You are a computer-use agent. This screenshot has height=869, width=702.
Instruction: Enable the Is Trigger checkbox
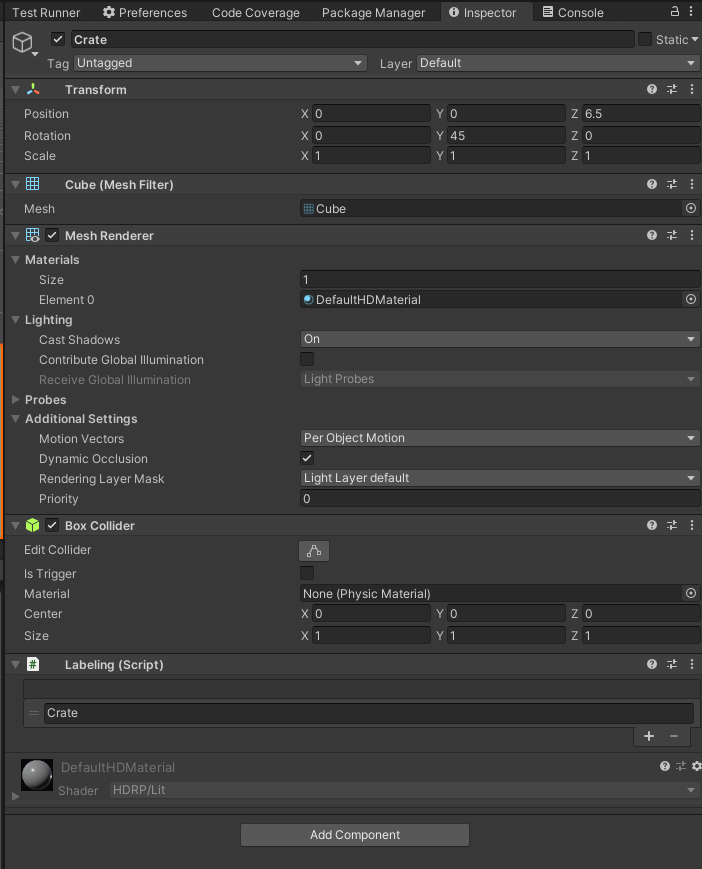(306, 573)
